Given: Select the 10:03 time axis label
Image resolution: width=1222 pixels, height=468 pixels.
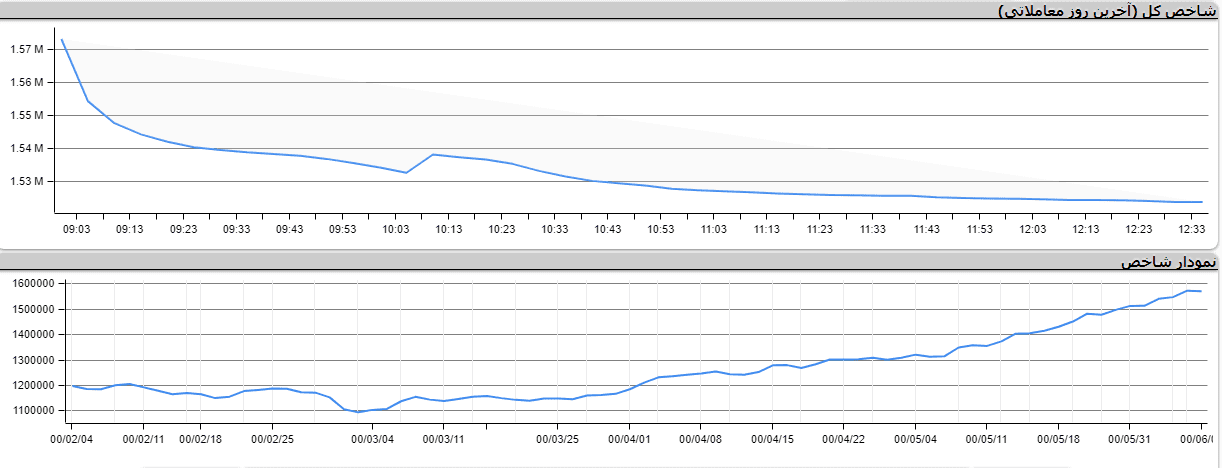Looking at the screenshot, I should point(395,229).
